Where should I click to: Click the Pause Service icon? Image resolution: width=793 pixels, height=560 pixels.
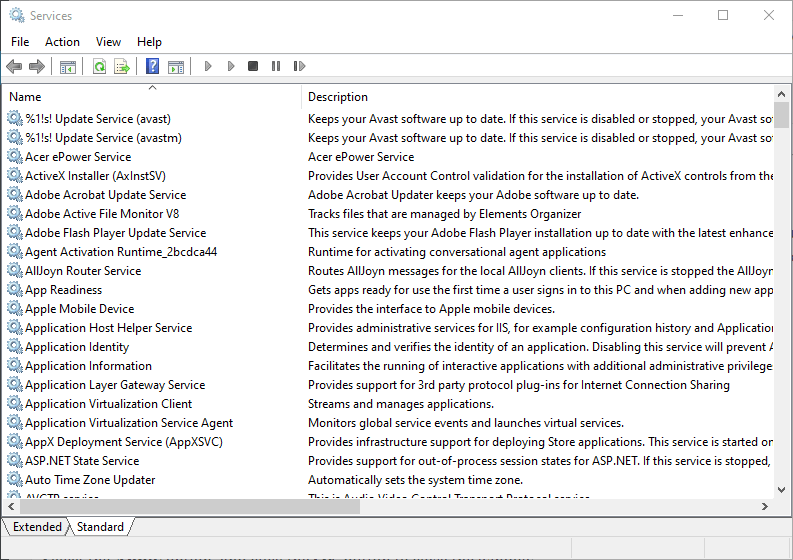[x=276, y=66]
